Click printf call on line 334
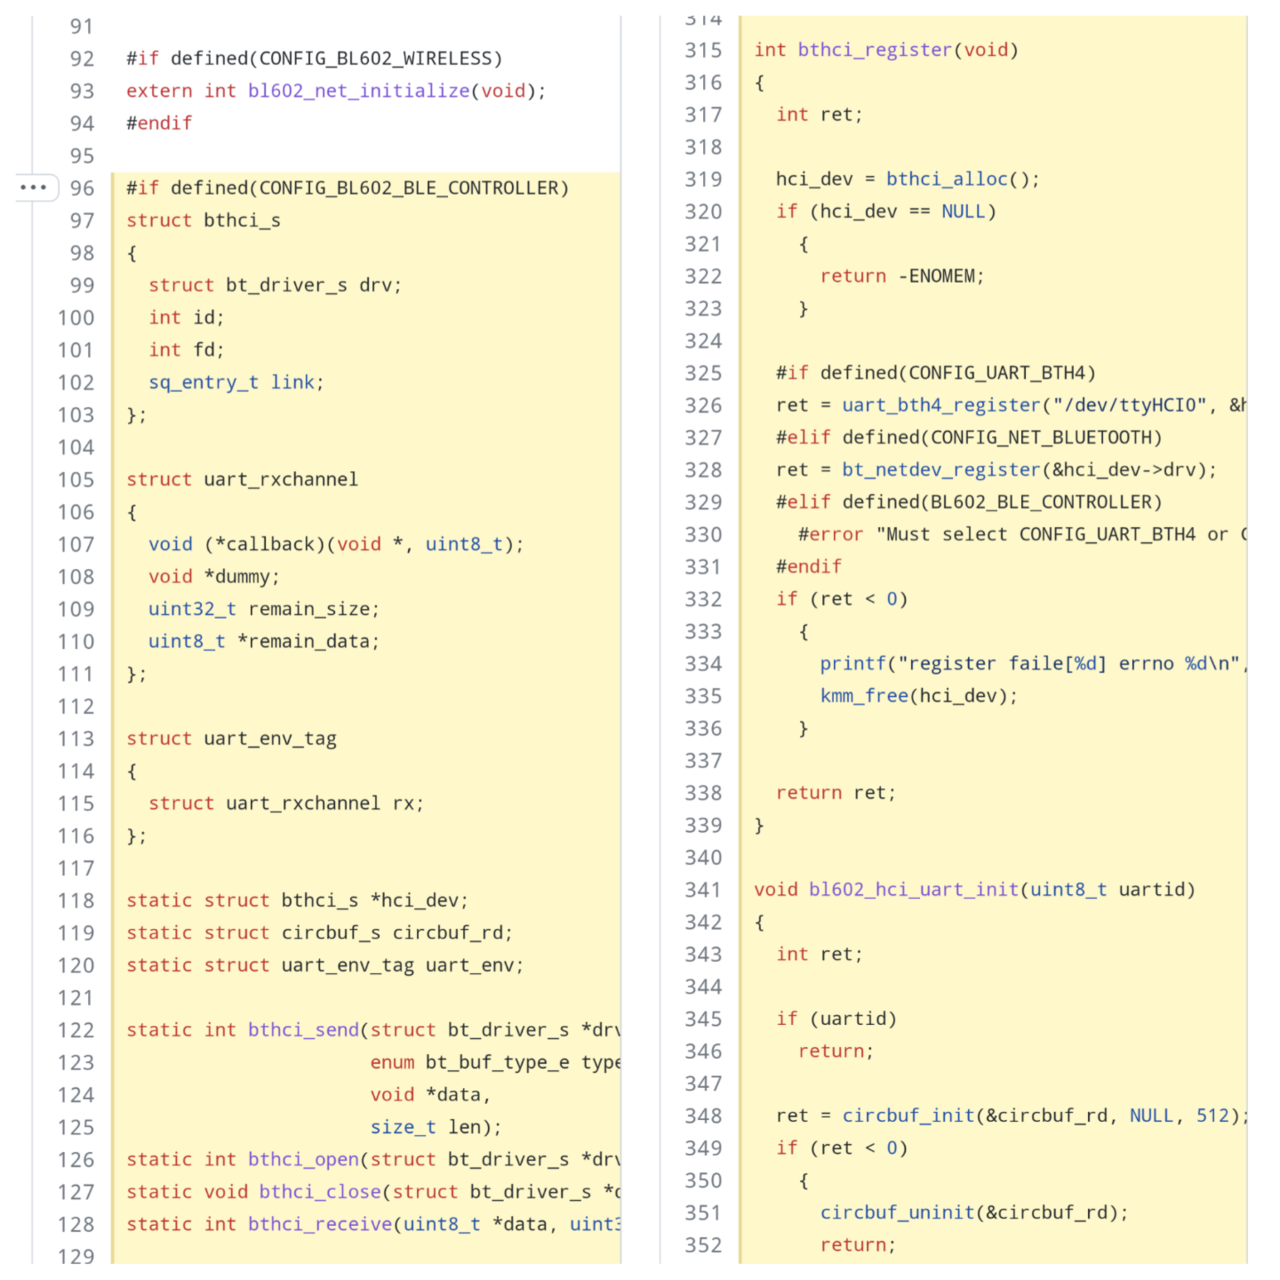Screen dimensions: 1280x1280 pyautogui.click(x=853, y=664)
